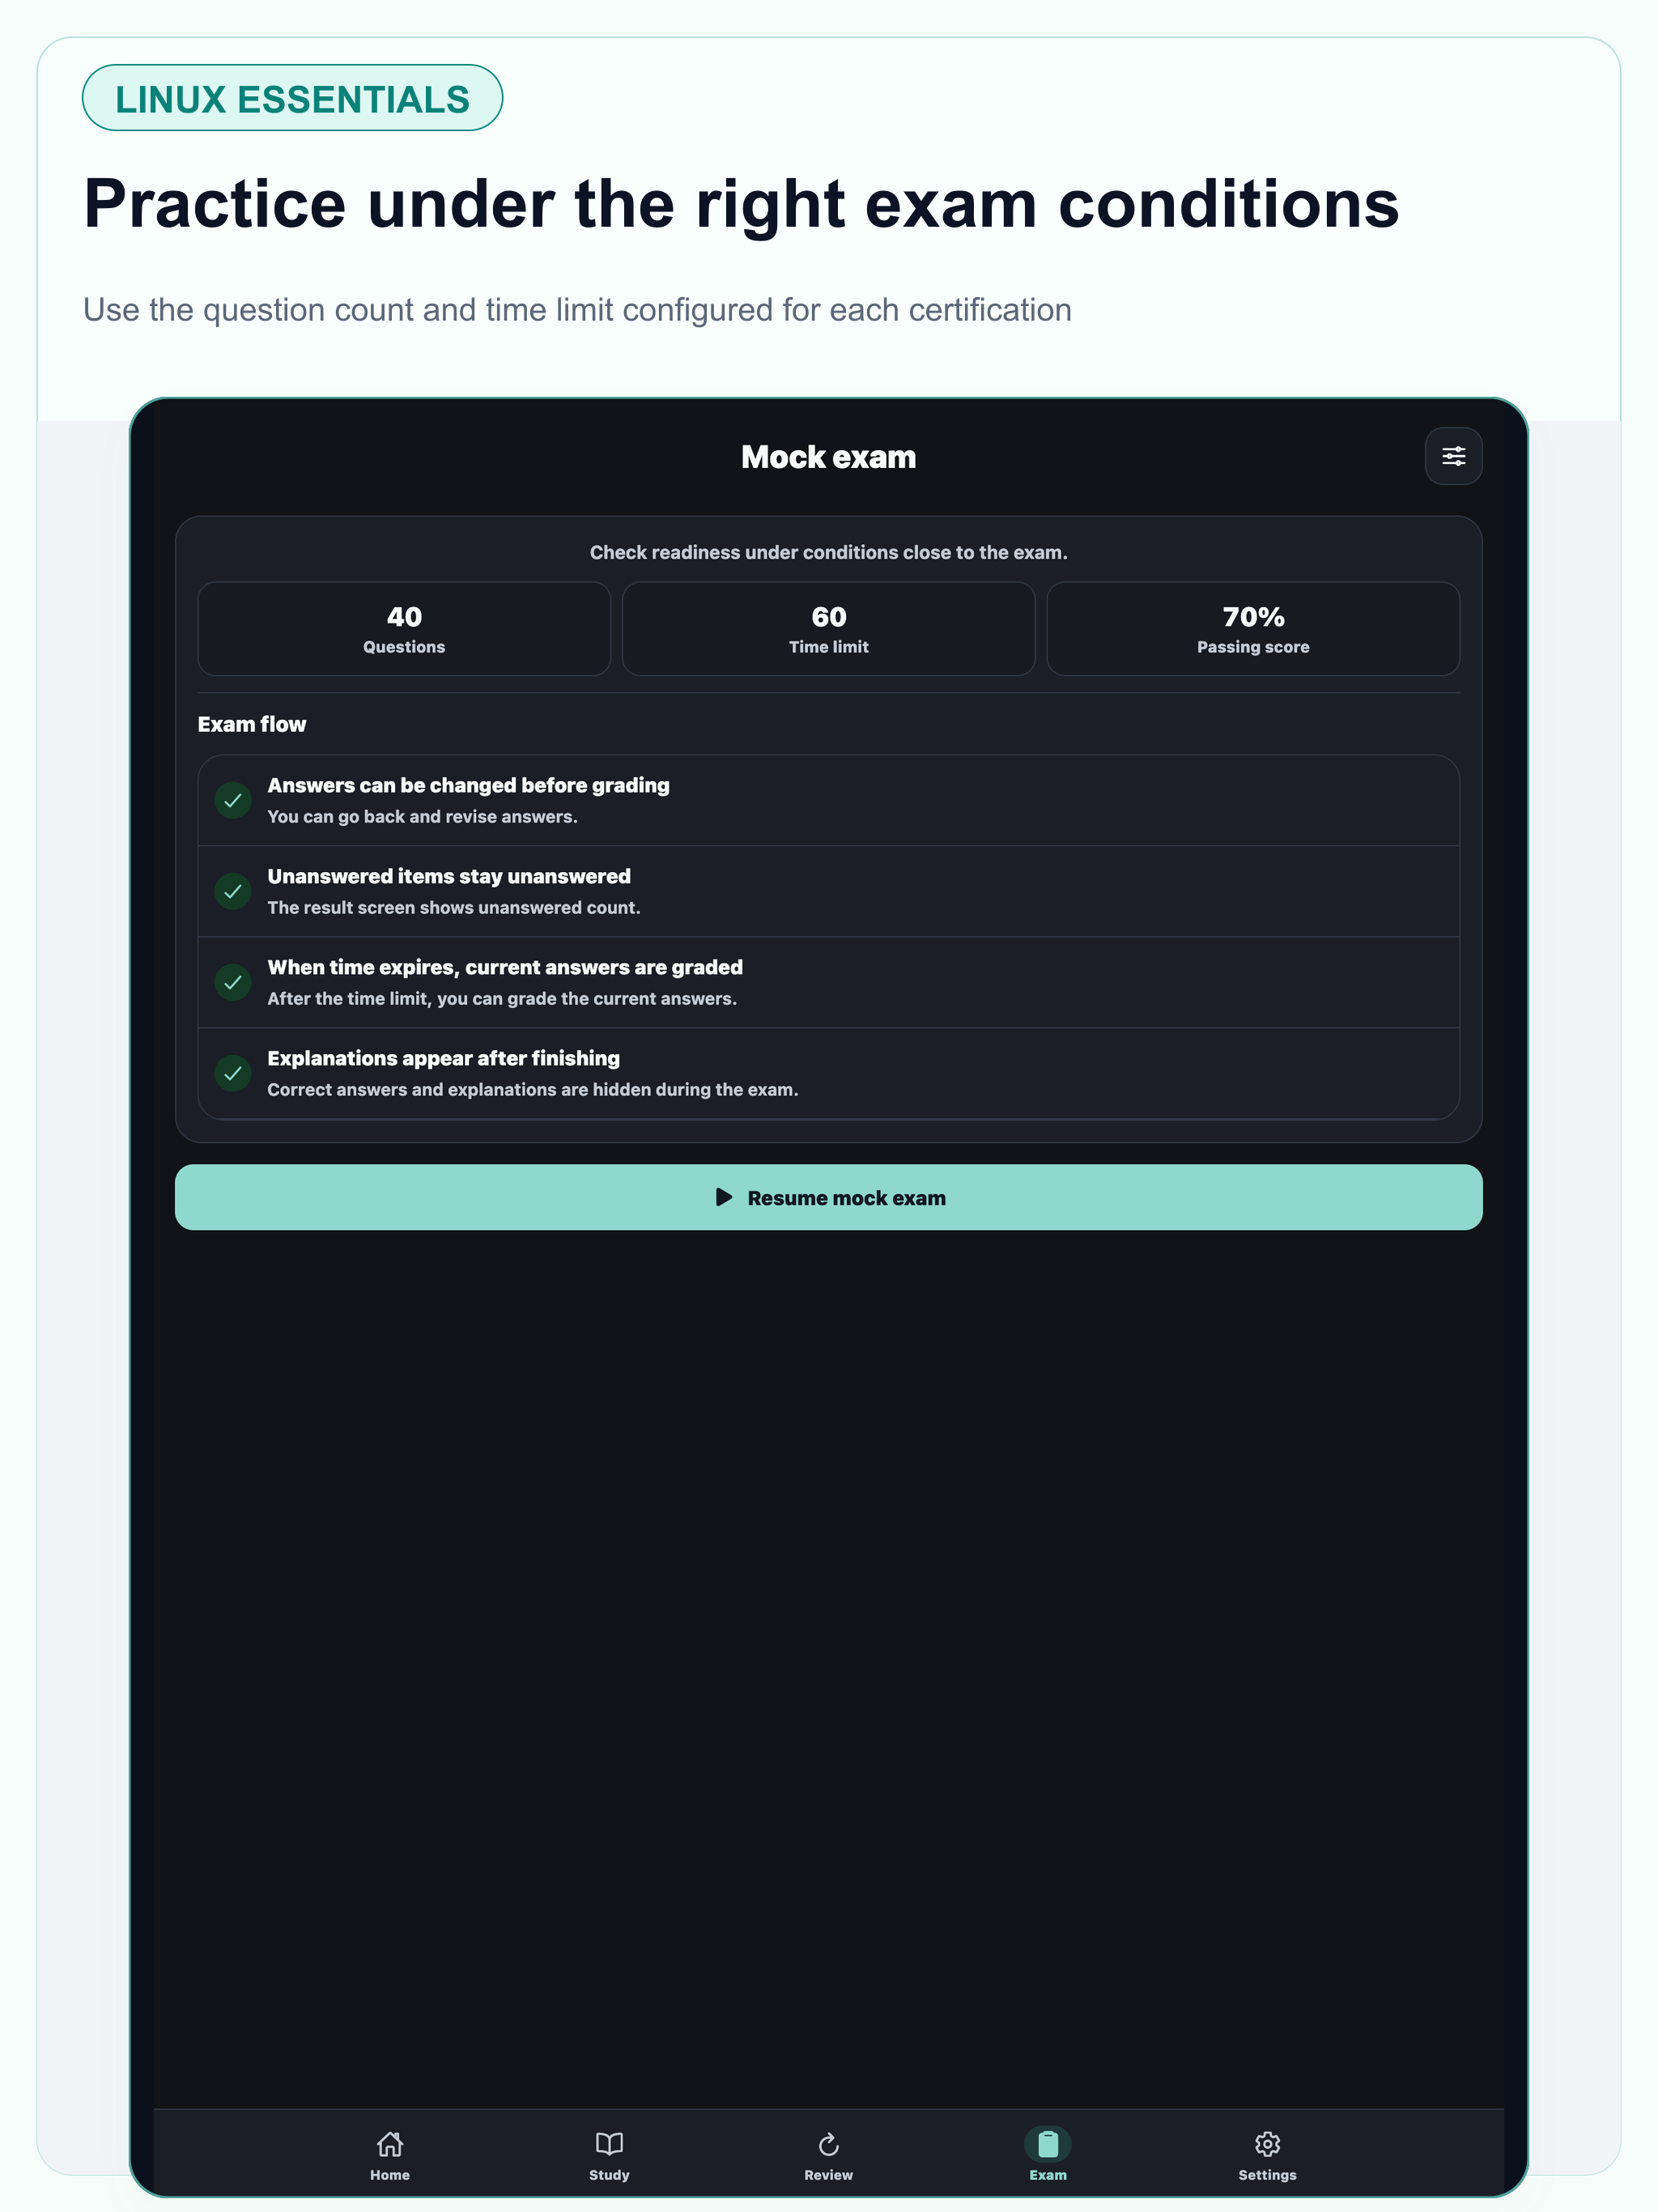Click the checkmark beside Answers can be changed
The width and height of the screenshot is (1658, 2212).
pos(233,800)
